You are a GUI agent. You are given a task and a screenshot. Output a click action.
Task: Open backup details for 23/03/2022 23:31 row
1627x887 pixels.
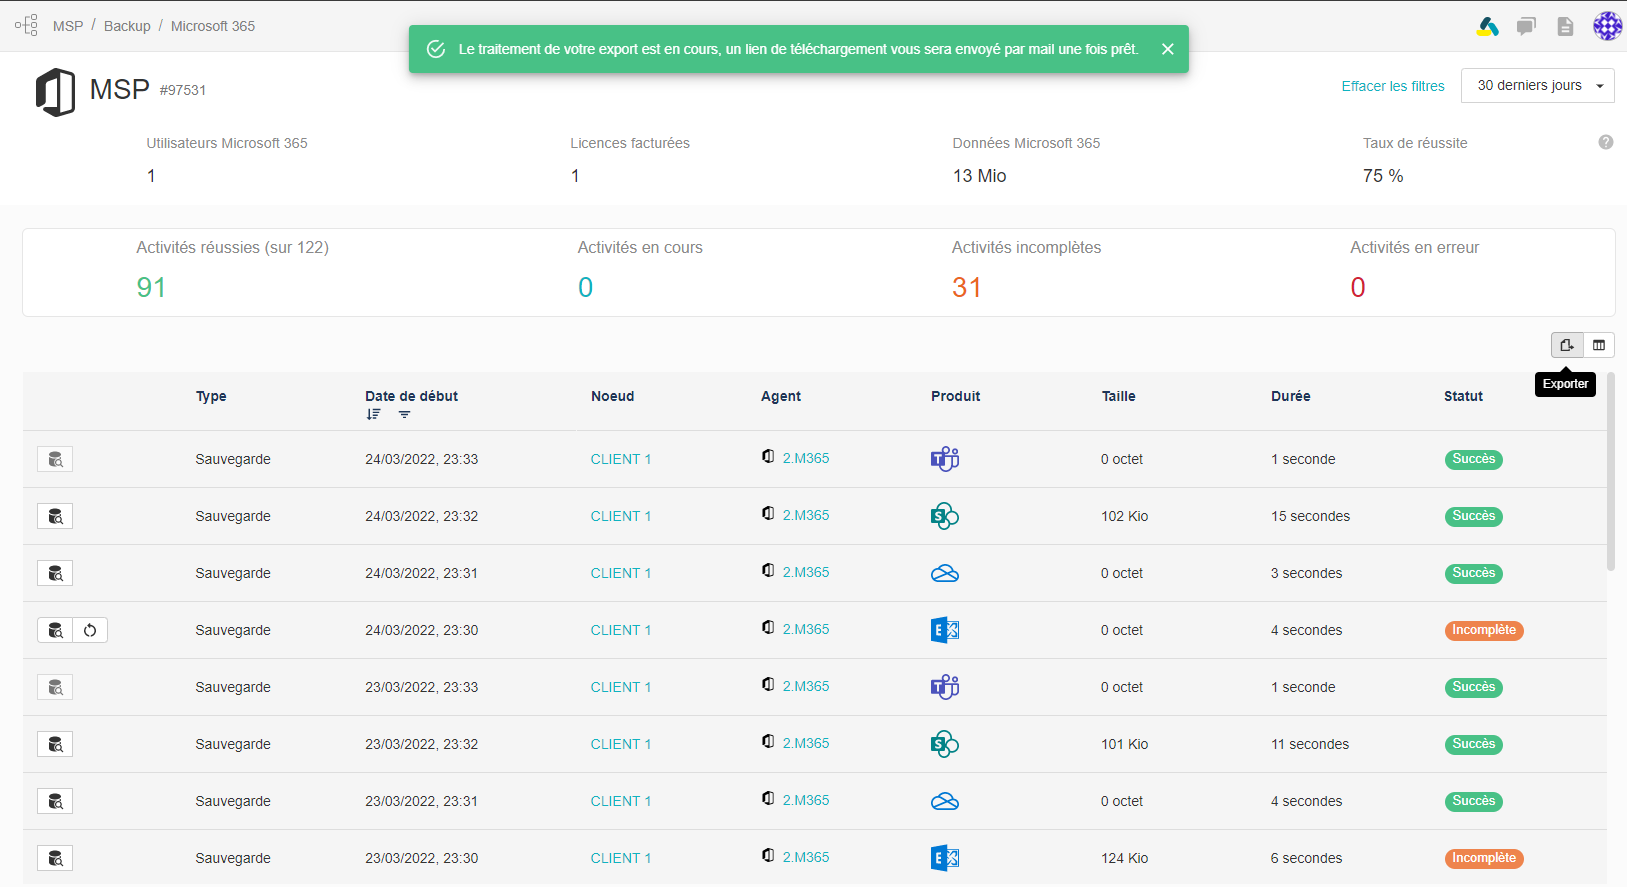[x=55, y=801]
